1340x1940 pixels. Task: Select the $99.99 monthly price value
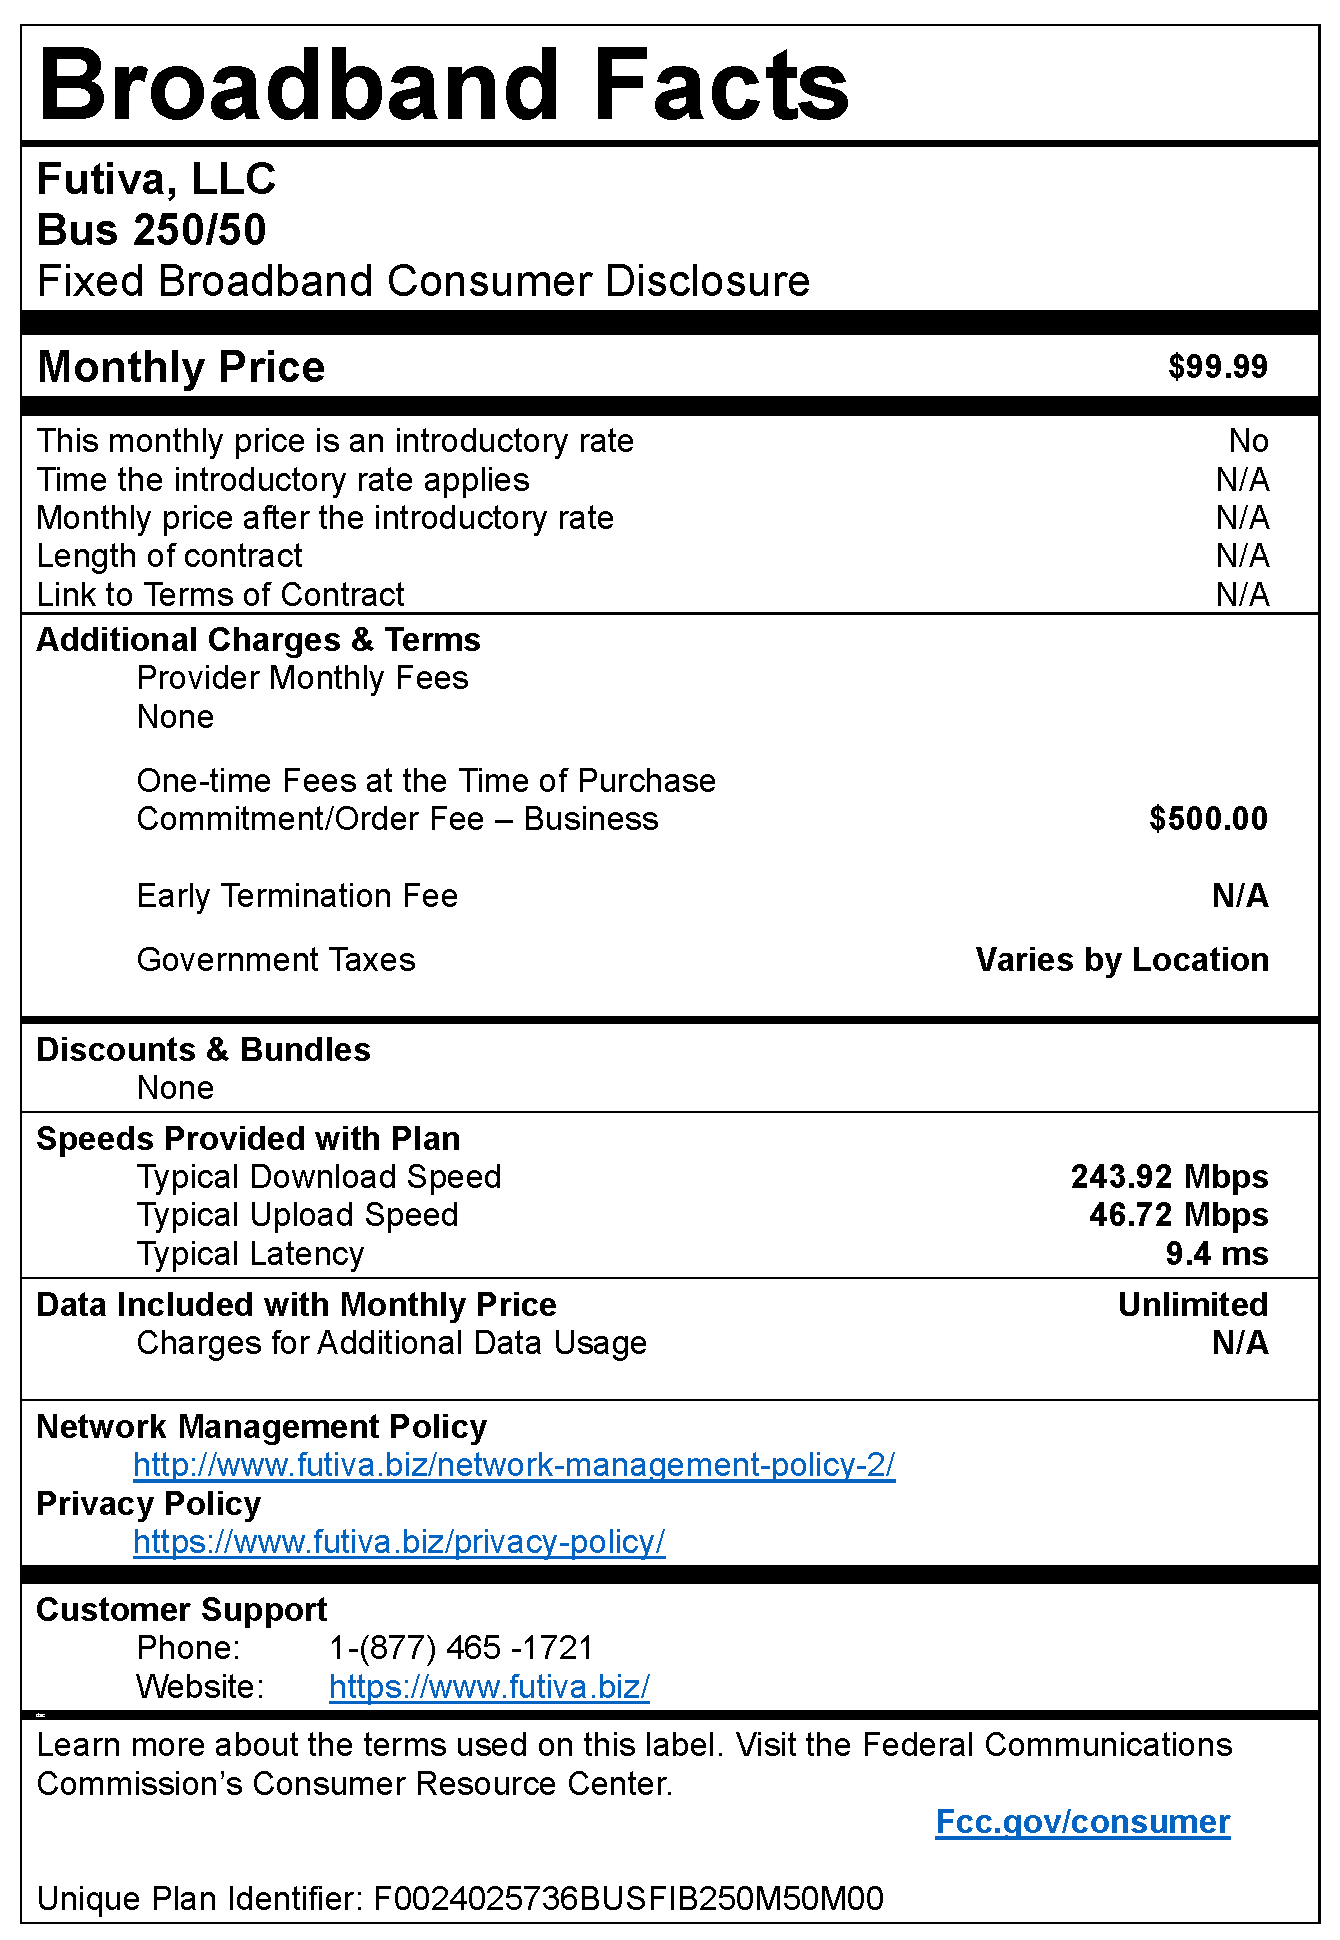1218,367
